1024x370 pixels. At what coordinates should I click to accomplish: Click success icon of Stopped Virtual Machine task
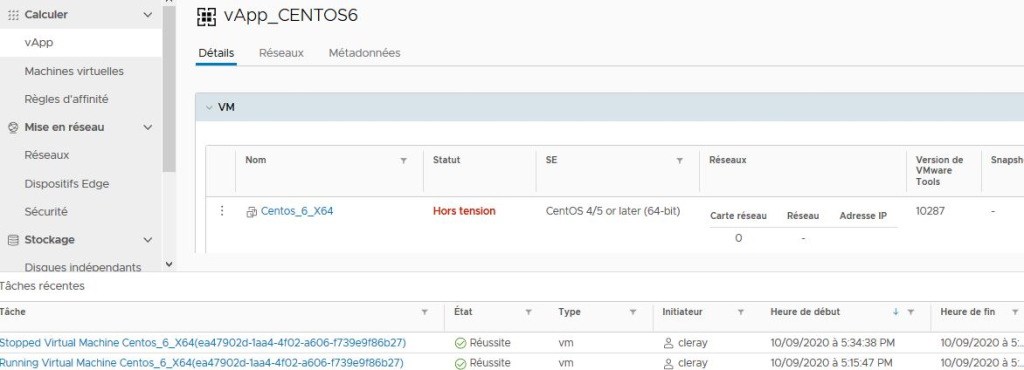[460, 343]
